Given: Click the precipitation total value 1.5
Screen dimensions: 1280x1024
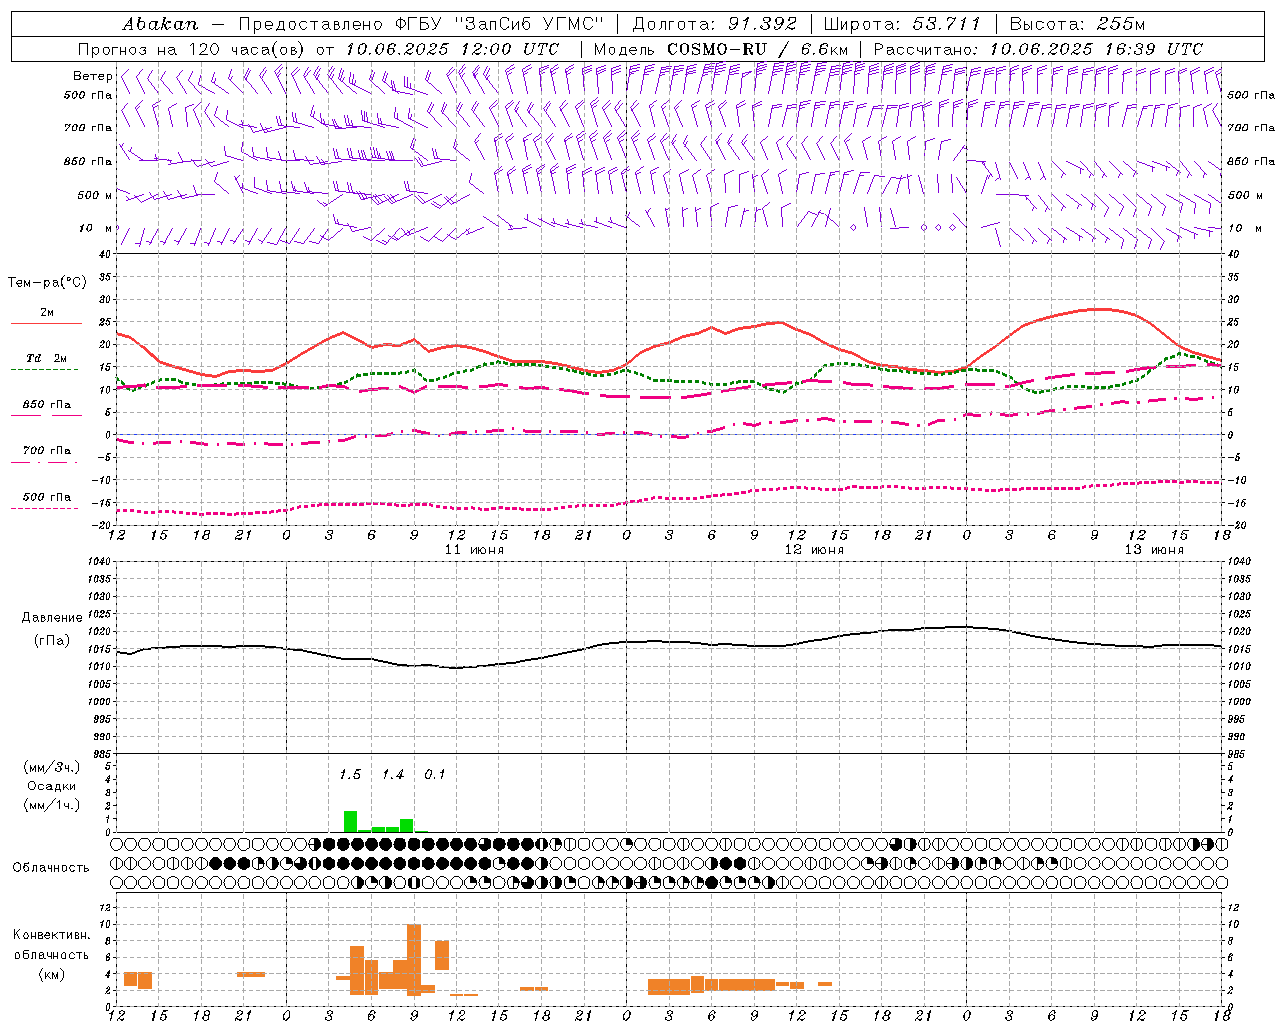Looking at the screenshot, I should pos(350,775).
